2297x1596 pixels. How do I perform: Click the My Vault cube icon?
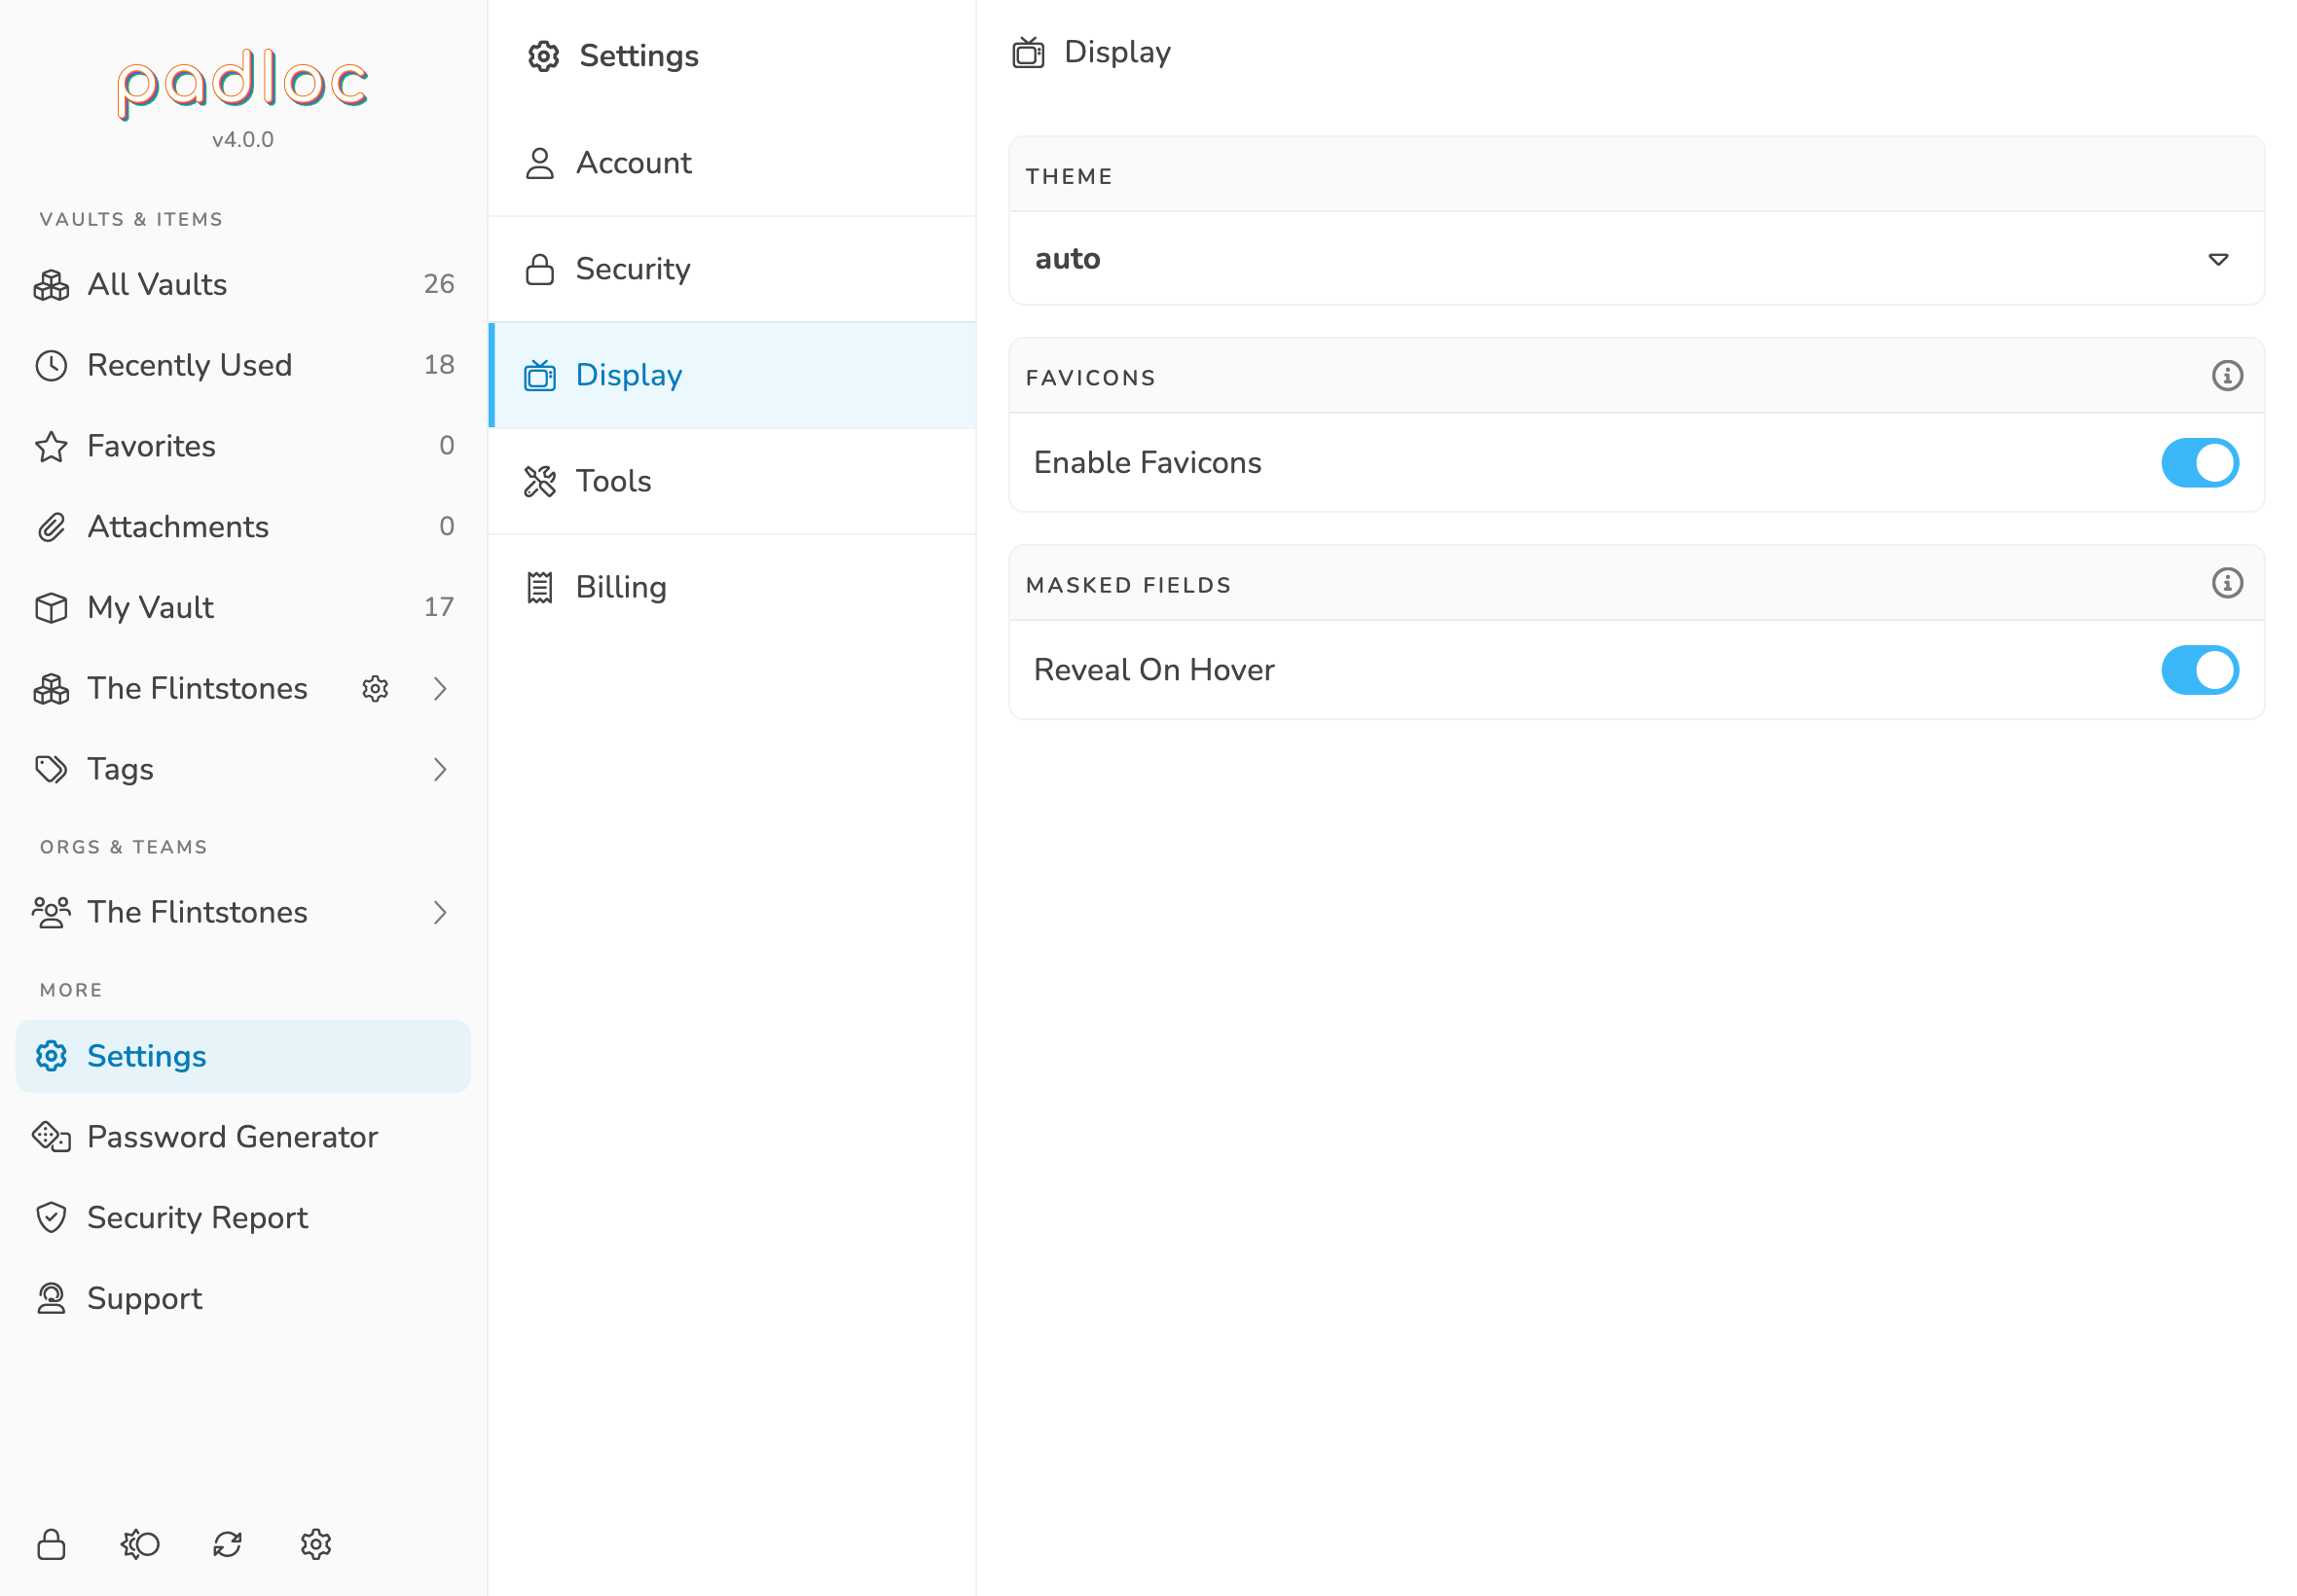coord(51,608)
